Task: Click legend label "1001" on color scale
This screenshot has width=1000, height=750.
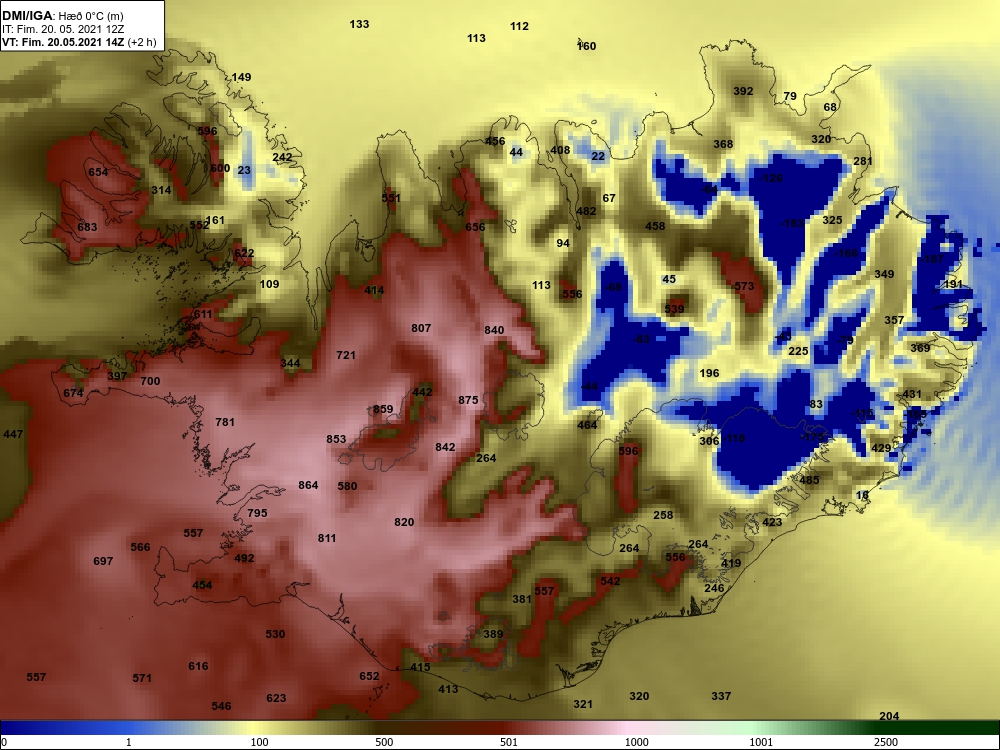Action: click(761, 742)
